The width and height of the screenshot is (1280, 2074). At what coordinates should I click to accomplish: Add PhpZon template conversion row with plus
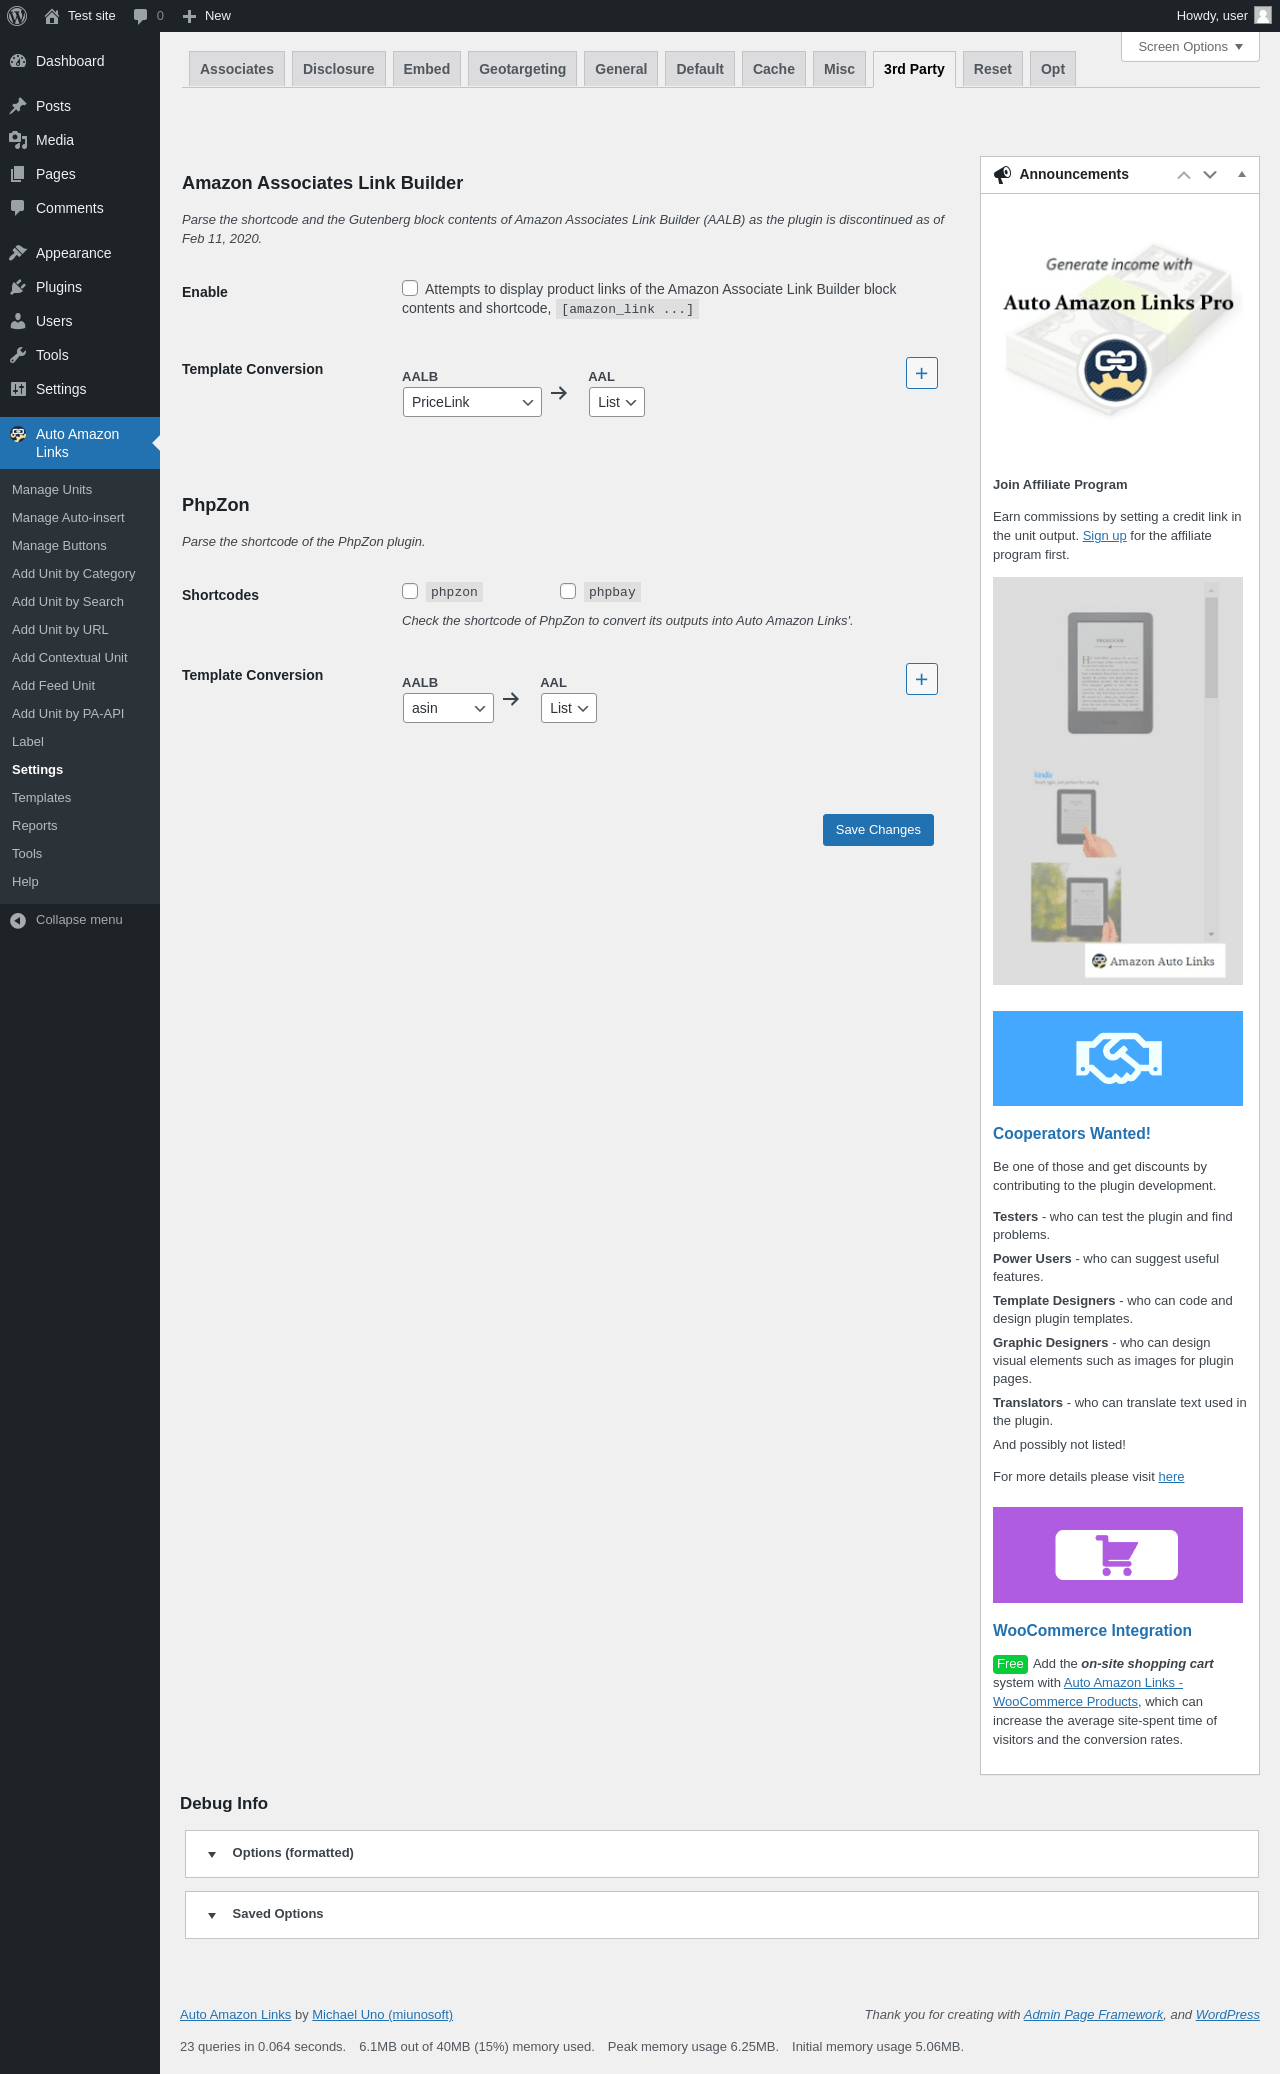click(x=922, y=679)
